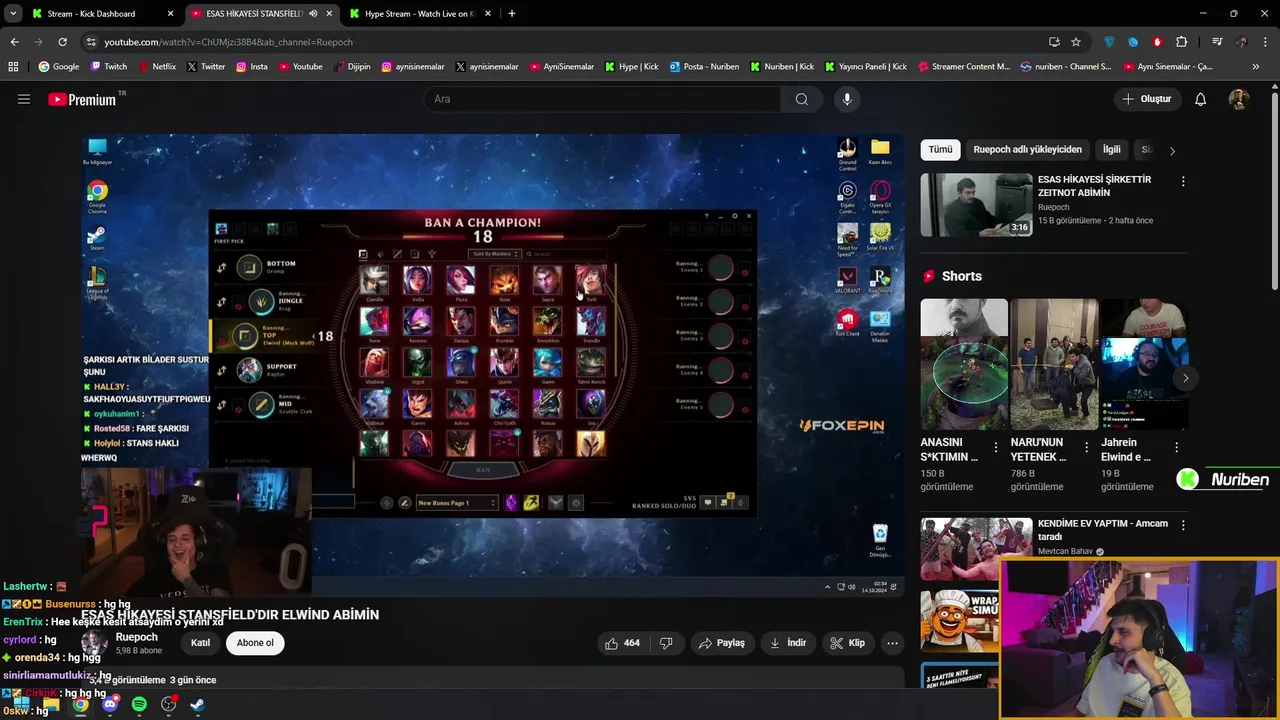Open the apps grid in the bookmarks bar

(13, 67)
